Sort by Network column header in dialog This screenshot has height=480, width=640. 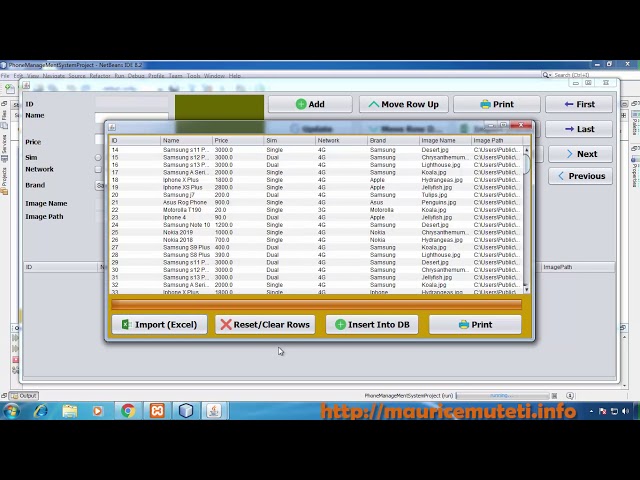341,140
